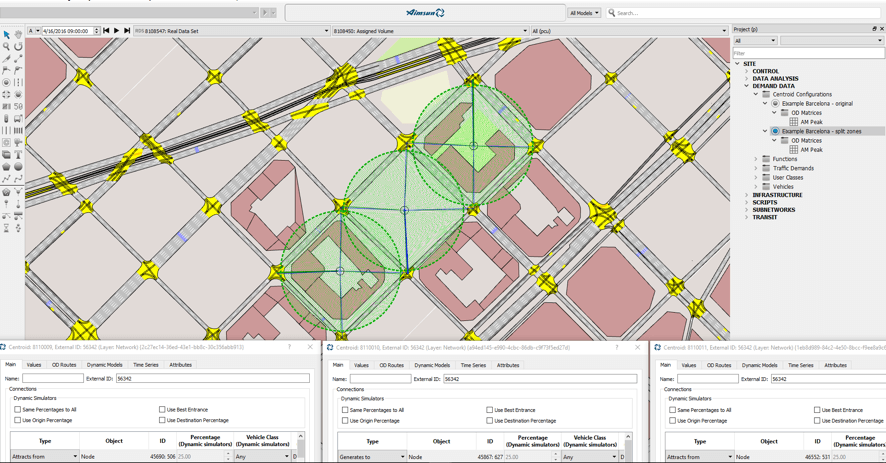Switch to Time Series tab in centroid 8110010

point(473,365)
